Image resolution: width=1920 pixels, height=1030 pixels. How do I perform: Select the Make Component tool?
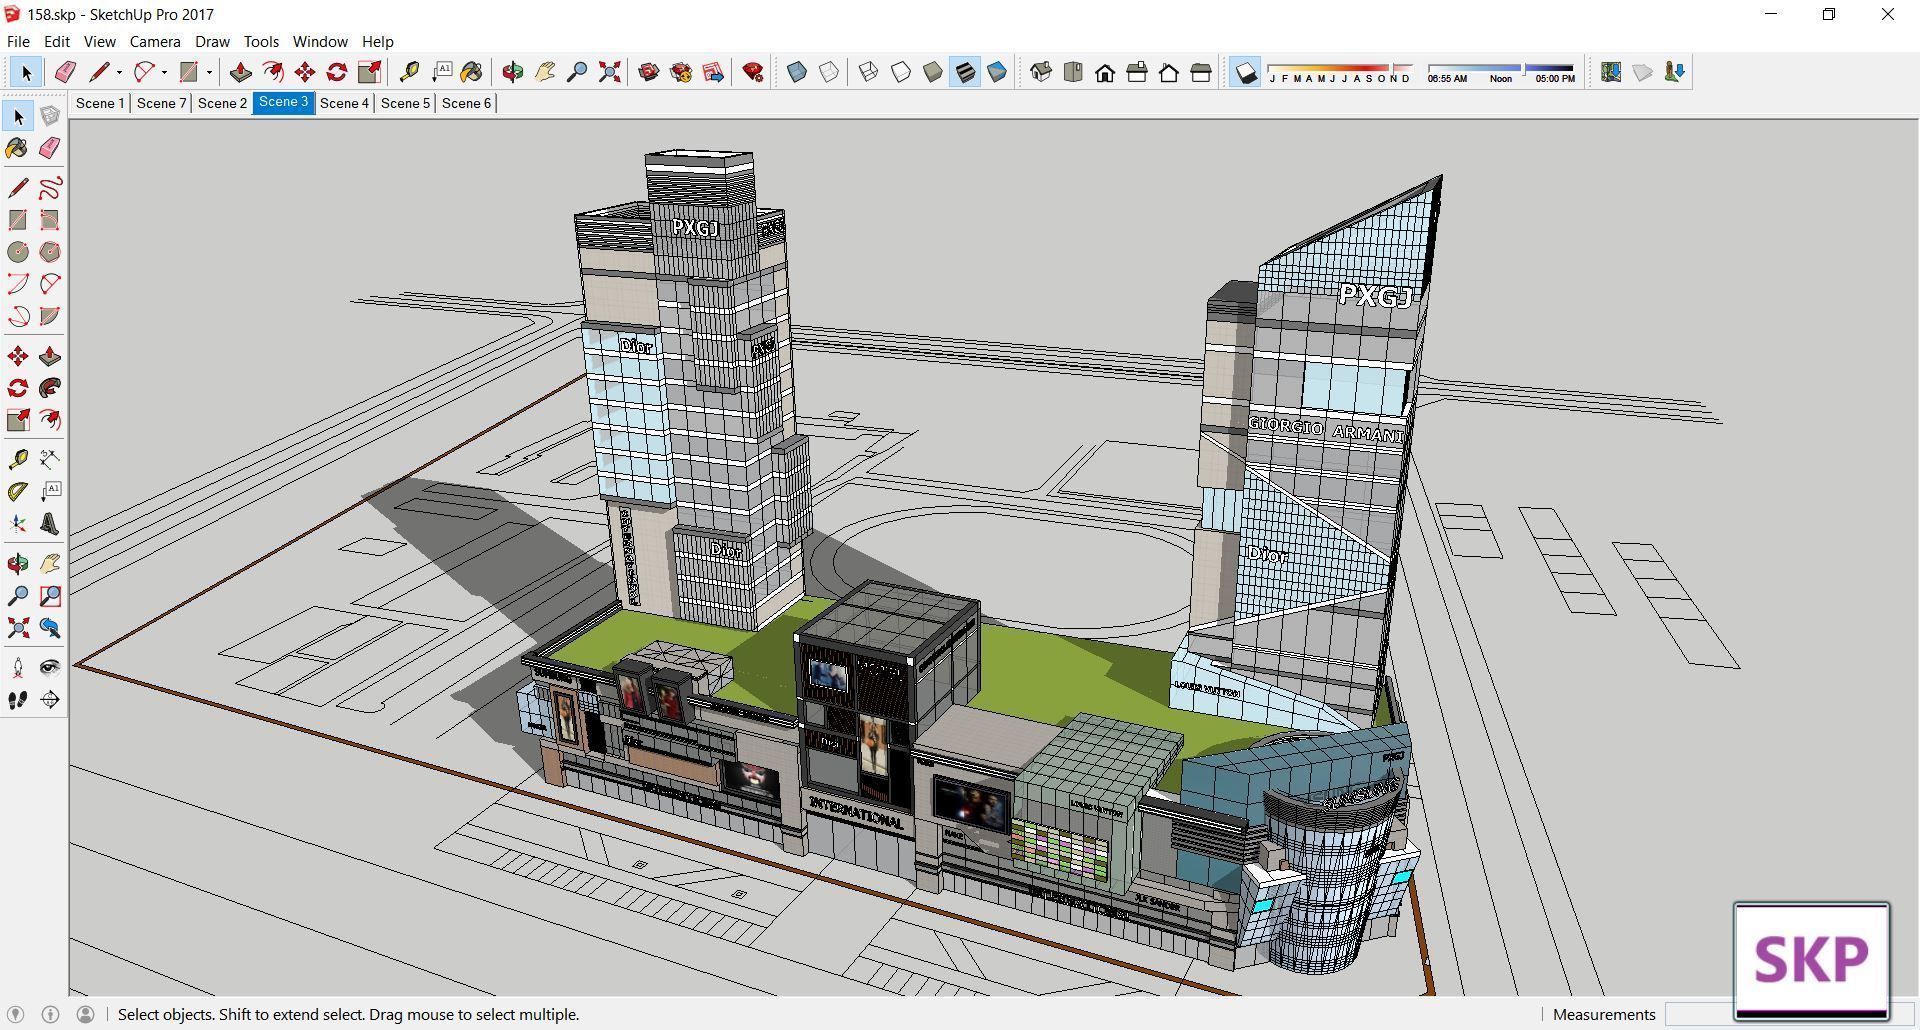tap(50, 116)
